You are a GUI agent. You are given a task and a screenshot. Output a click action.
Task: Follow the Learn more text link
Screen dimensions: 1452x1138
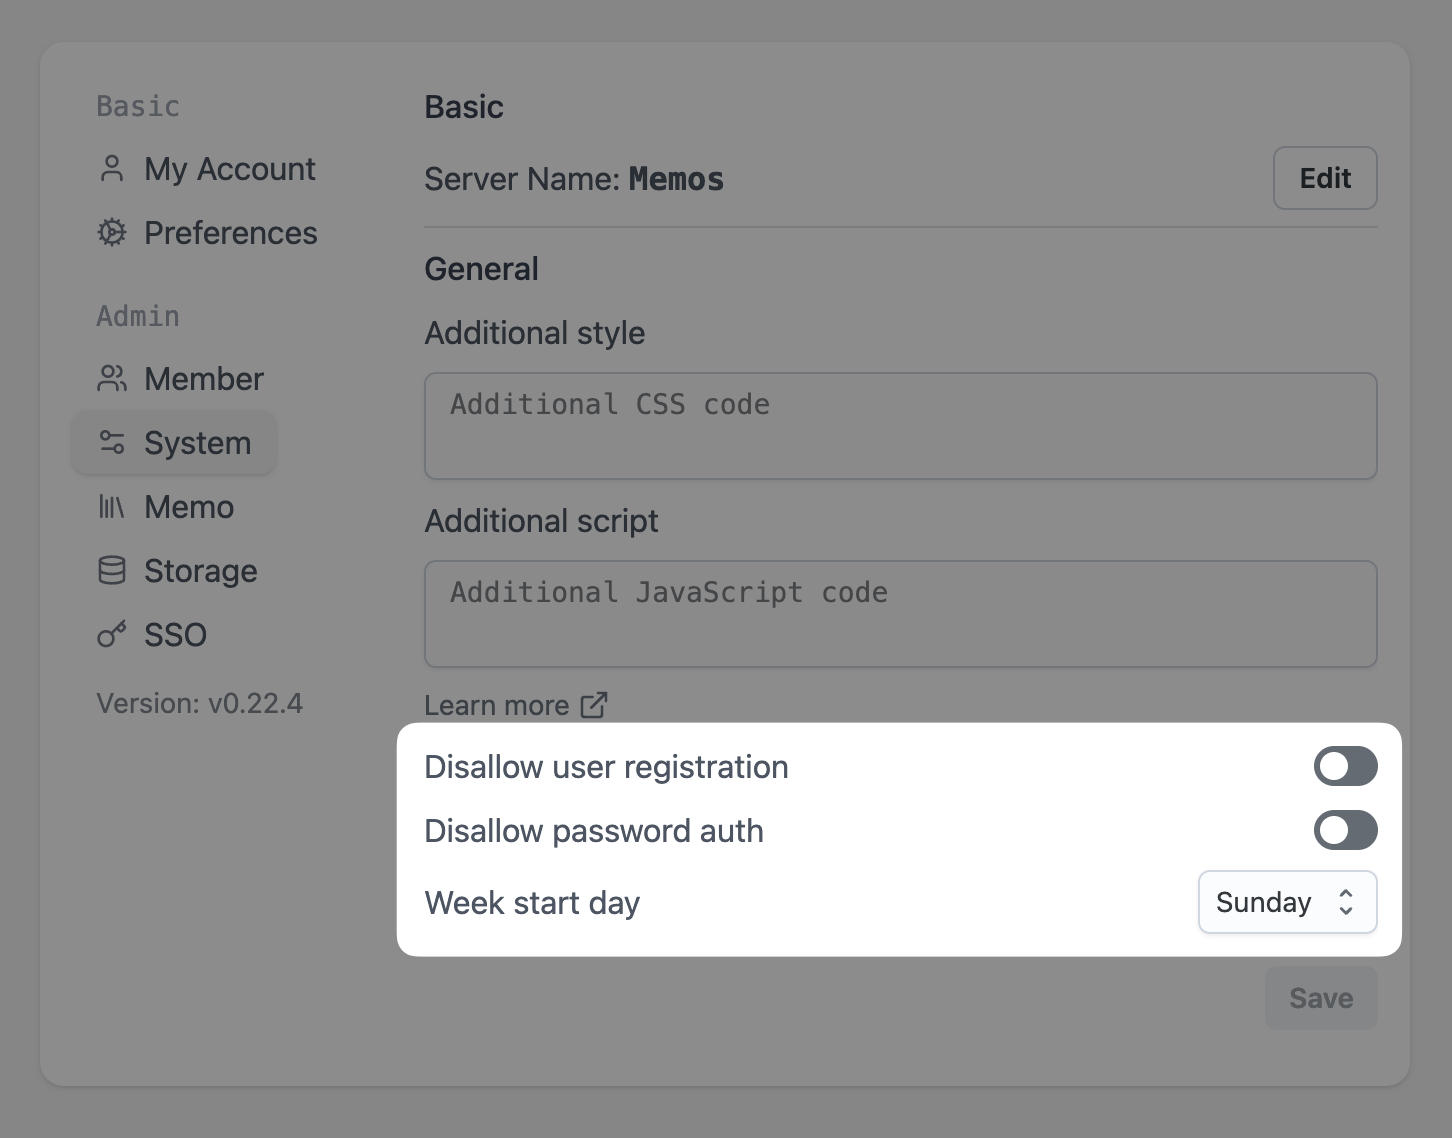coord(497,705)
